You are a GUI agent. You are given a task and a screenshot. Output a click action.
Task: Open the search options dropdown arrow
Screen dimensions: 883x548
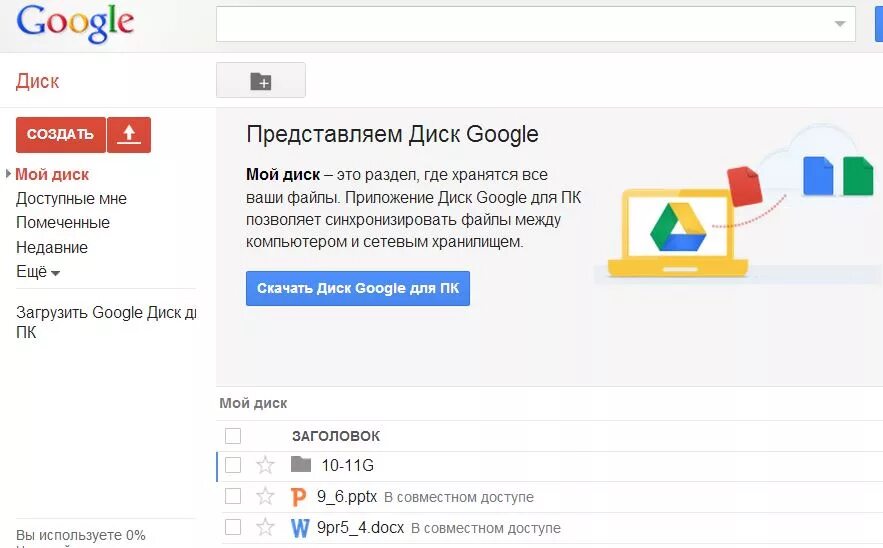point(840,24)
